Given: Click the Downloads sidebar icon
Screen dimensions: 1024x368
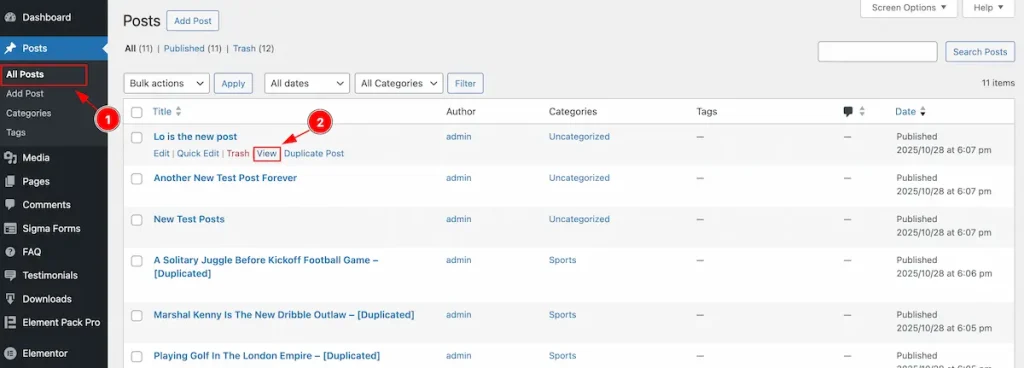Looking at the screenshot, I should click(x=10, y=299).
